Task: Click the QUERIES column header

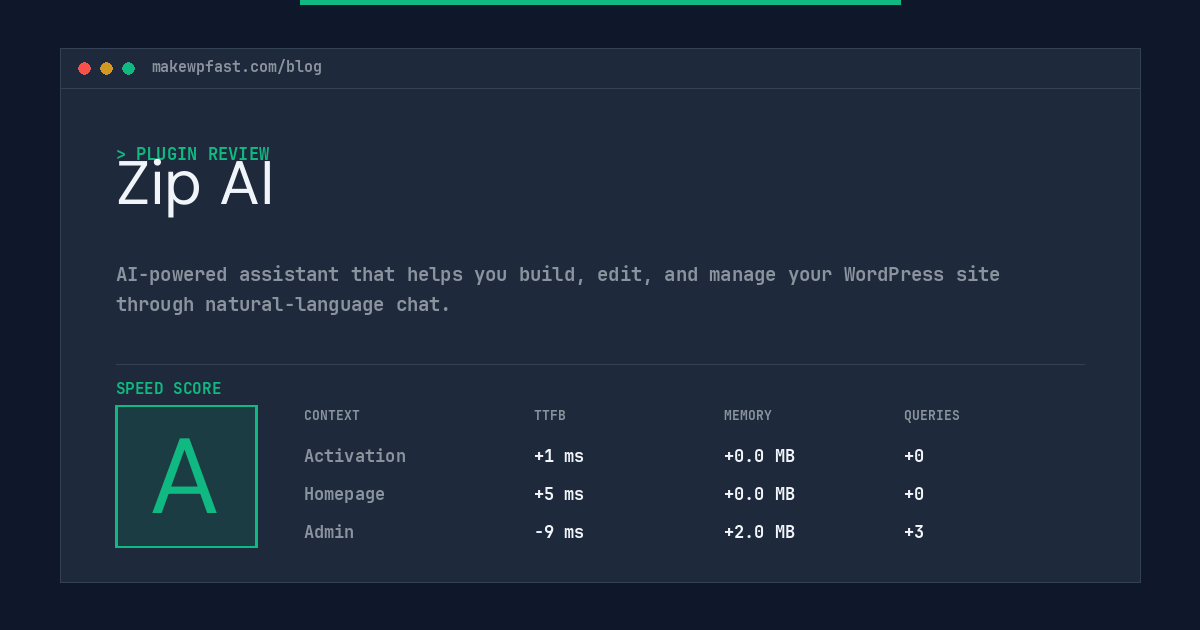Action: 932,416
